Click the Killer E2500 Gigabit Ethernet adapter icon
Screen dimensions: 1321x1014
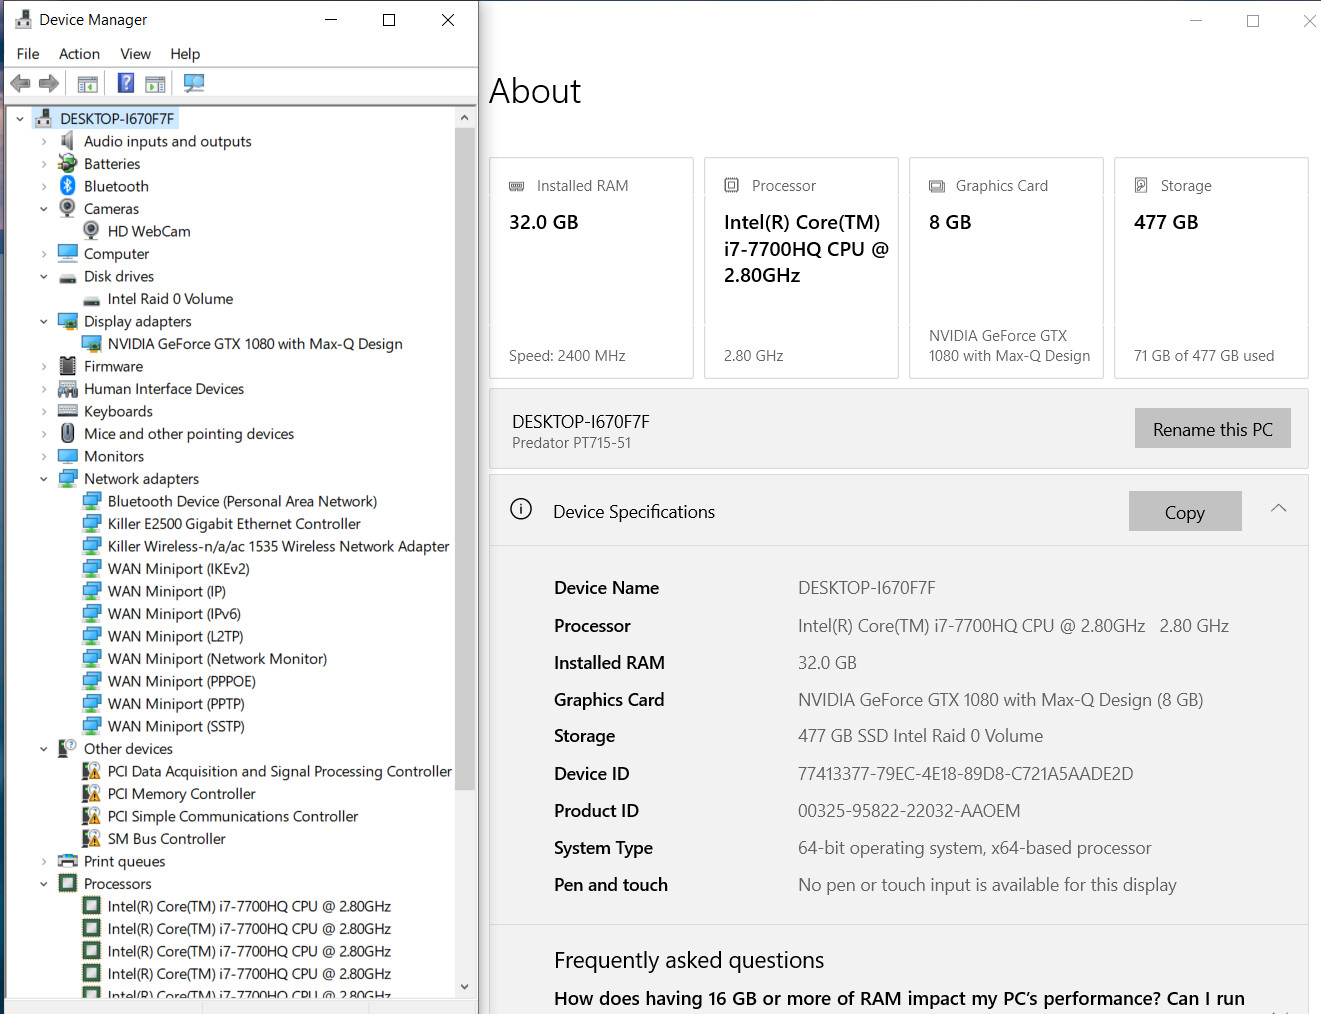(x=91, y=523)
